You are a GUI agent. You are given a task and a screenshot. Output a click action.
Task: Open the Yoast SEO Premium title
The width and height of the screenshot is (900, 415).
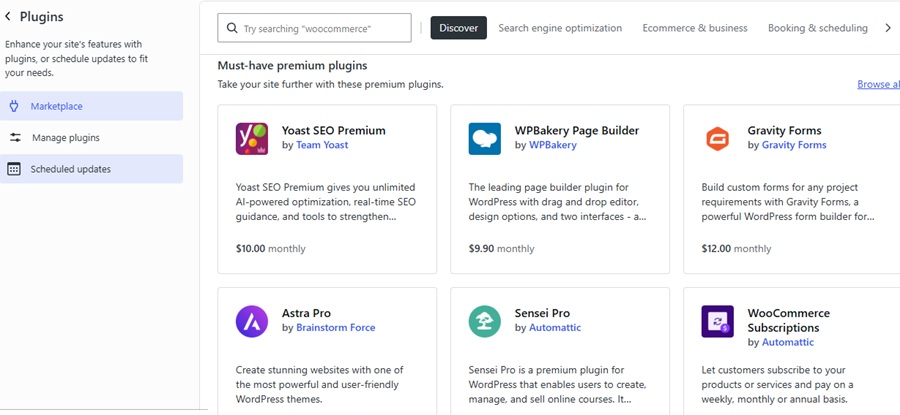pyautogui.click(x=333, y=130)
